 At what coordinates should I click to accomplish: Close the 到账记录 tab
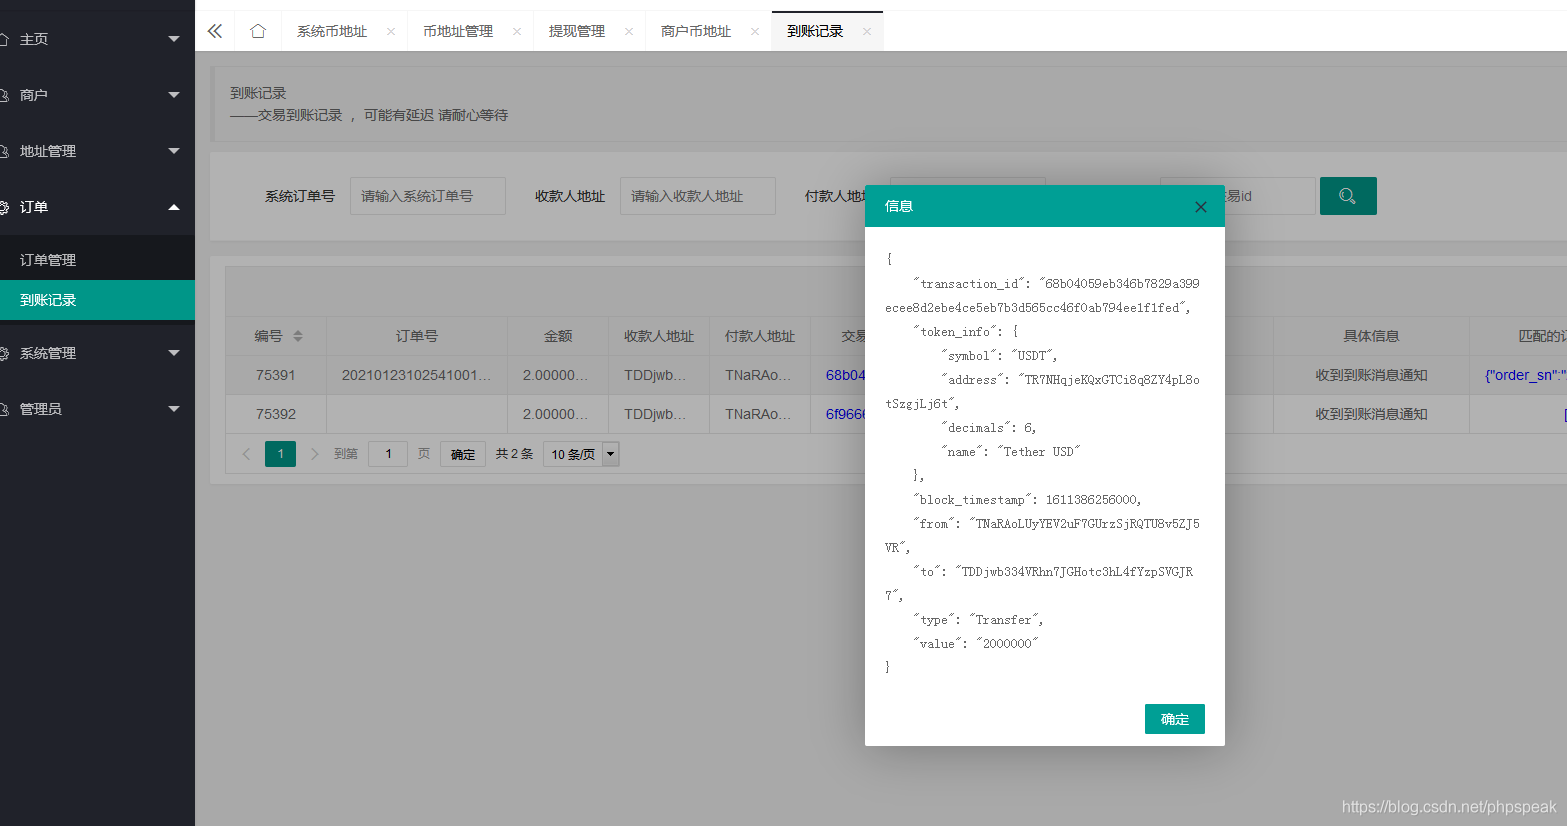click(x=867, y=32)
